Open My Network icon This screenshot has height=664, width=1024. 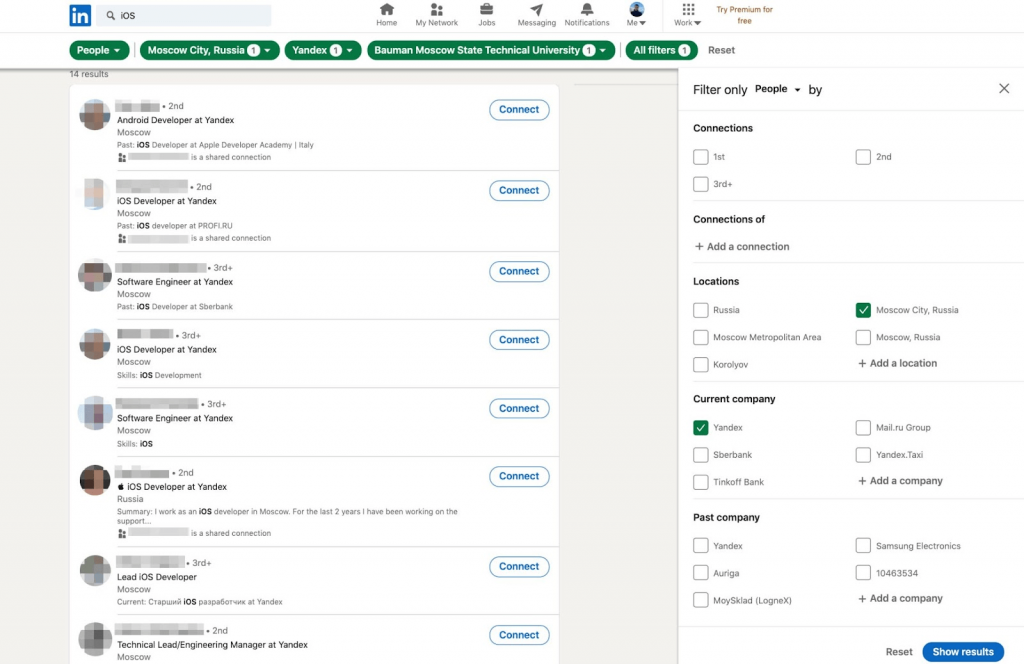click(x=436, y=10)
